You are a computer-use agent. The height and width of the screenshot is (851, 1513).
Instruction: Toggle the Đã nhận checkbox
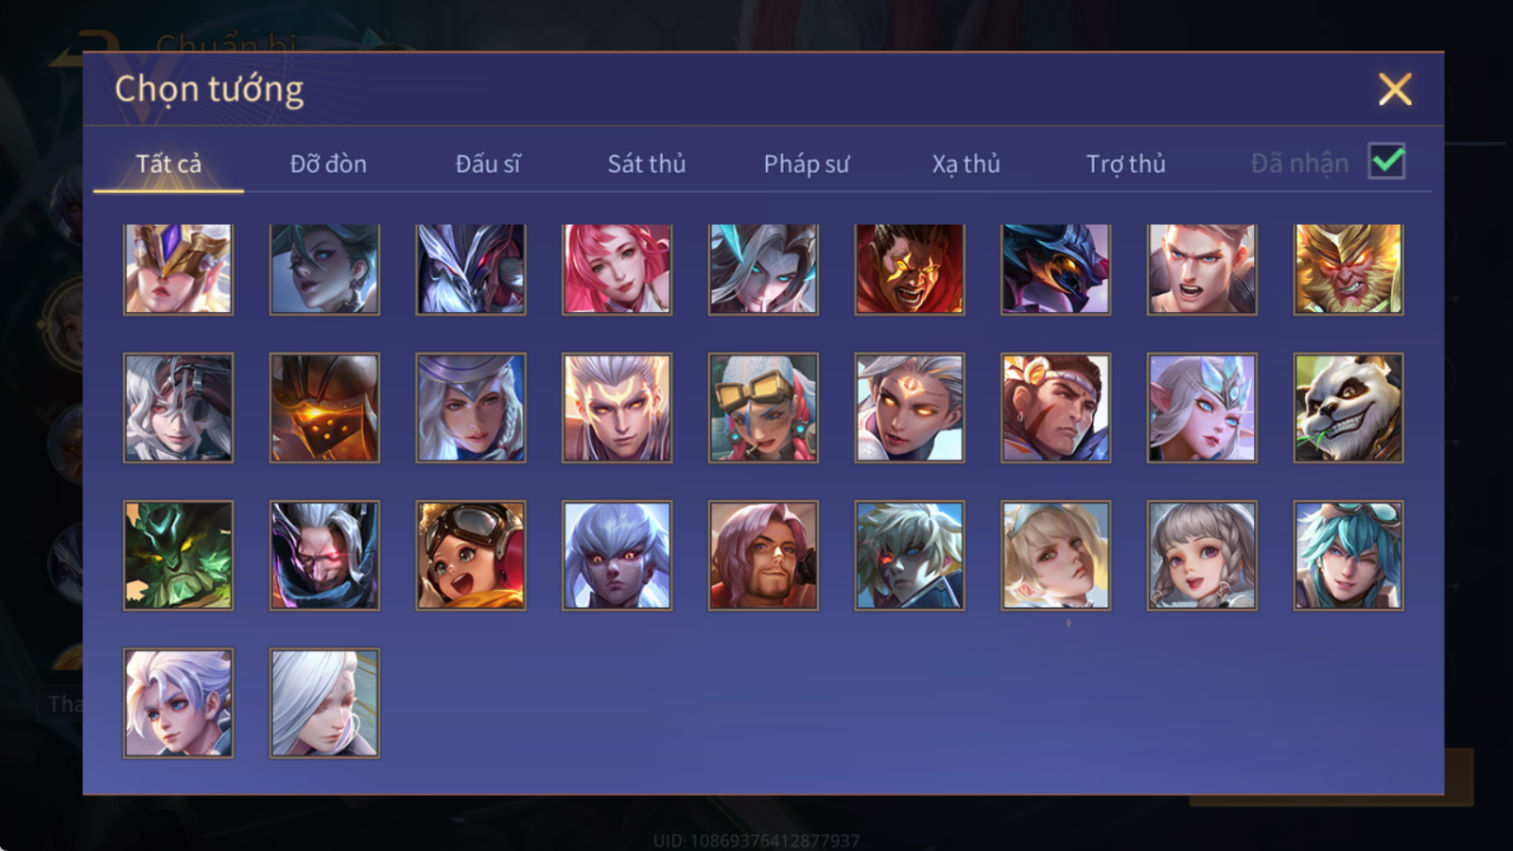1387,162
